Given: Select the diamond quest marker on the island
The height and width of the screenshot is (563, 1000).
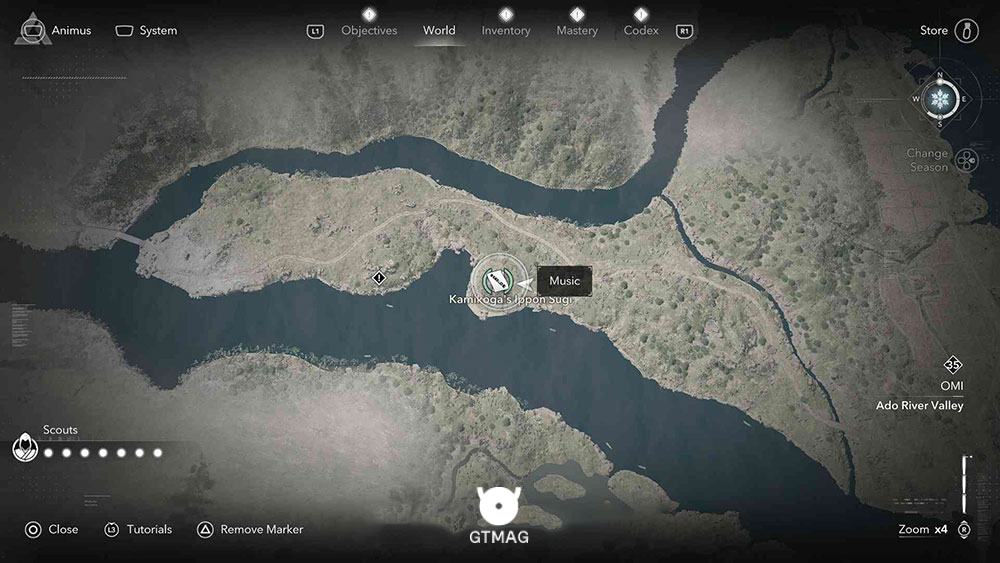Looking at the screenshot, I should 379,278.
